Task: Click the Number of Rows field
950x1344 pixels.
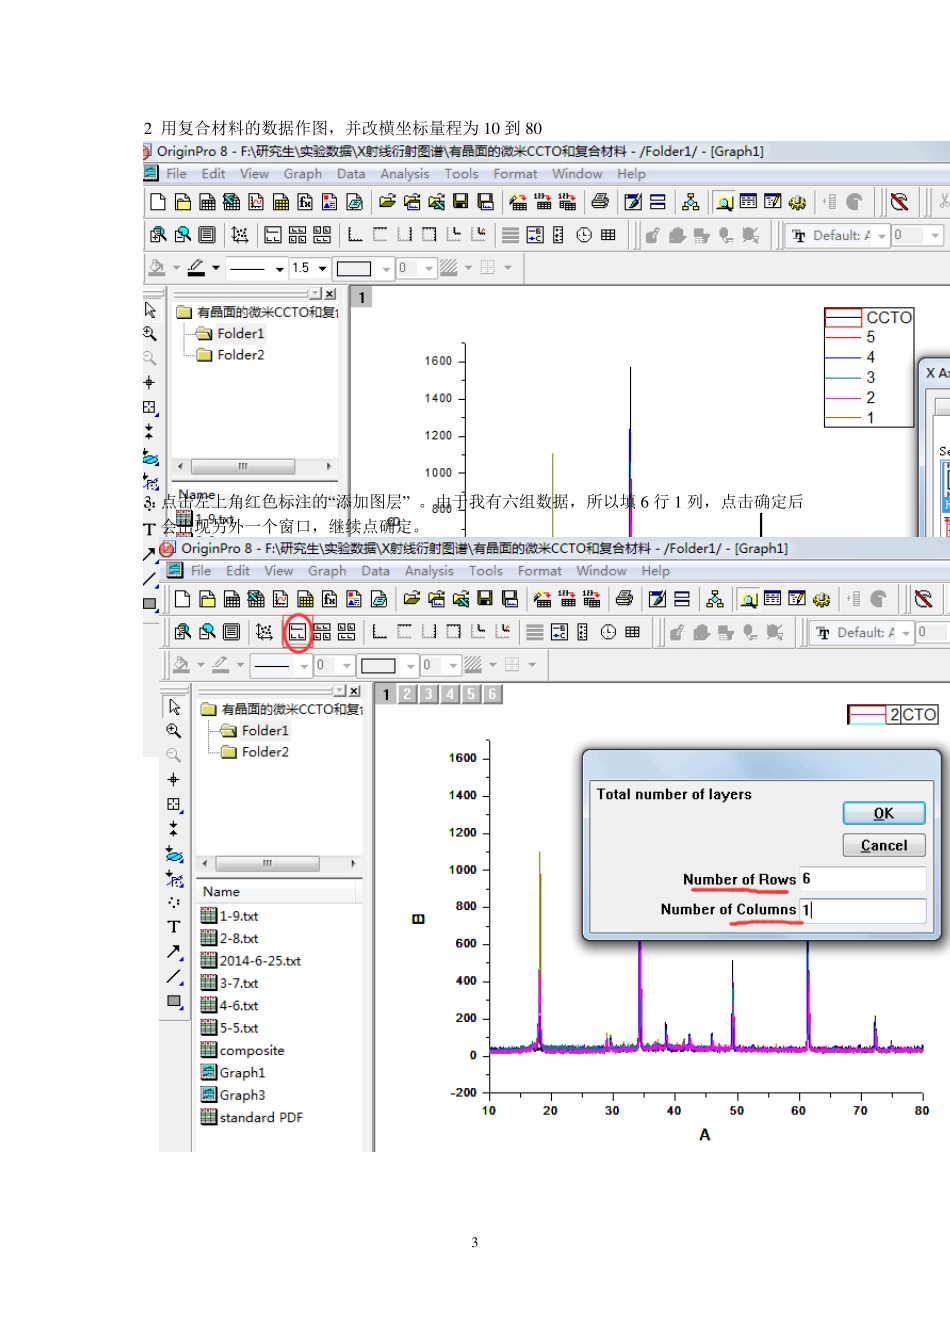Action: (862, 879)
